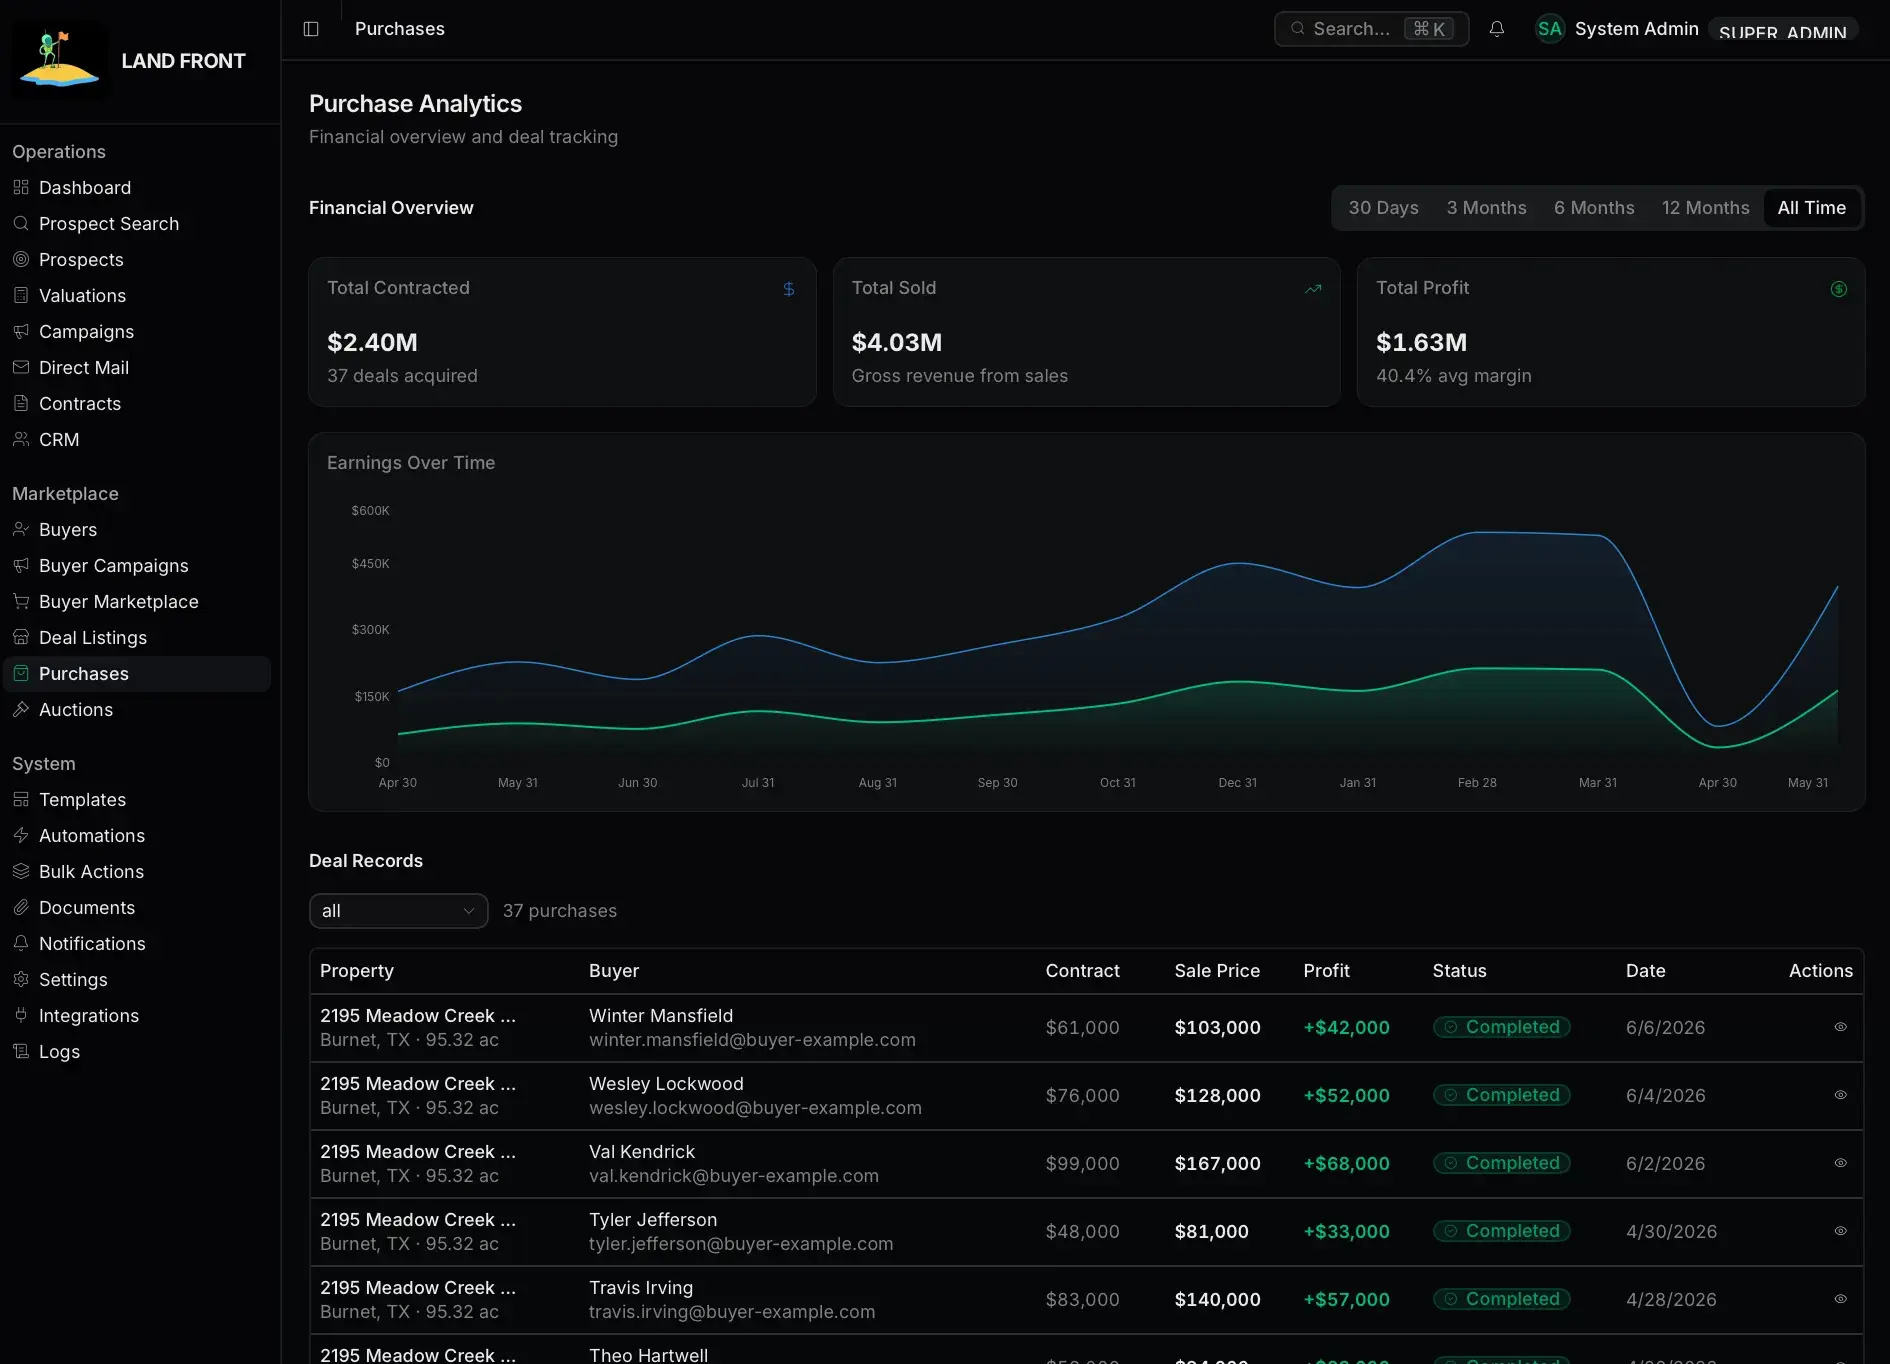Open Campaigns in sidebar
Image resolution: width=1890 pixels, height=1364 pixels.
pyautogui.click(x=137, y=332)
